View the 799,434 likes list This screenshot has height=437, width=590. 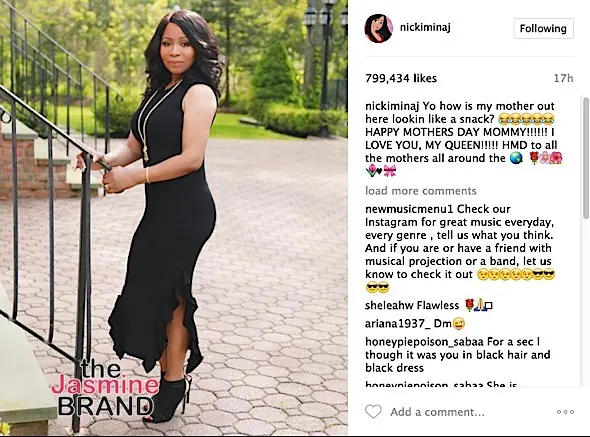pos(401,78)
